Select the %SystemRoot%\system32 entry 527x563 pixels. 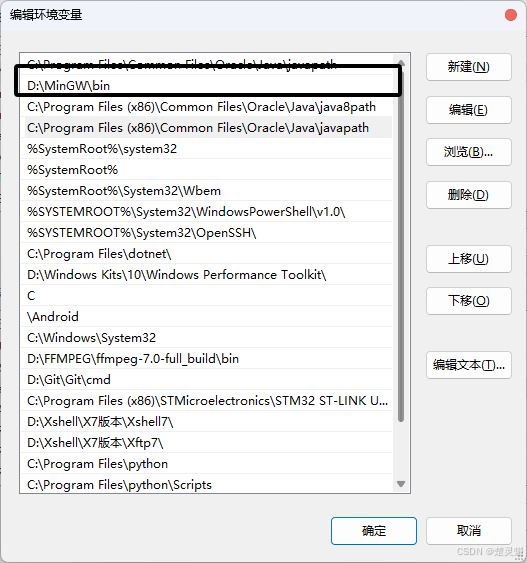click(206, 149)
